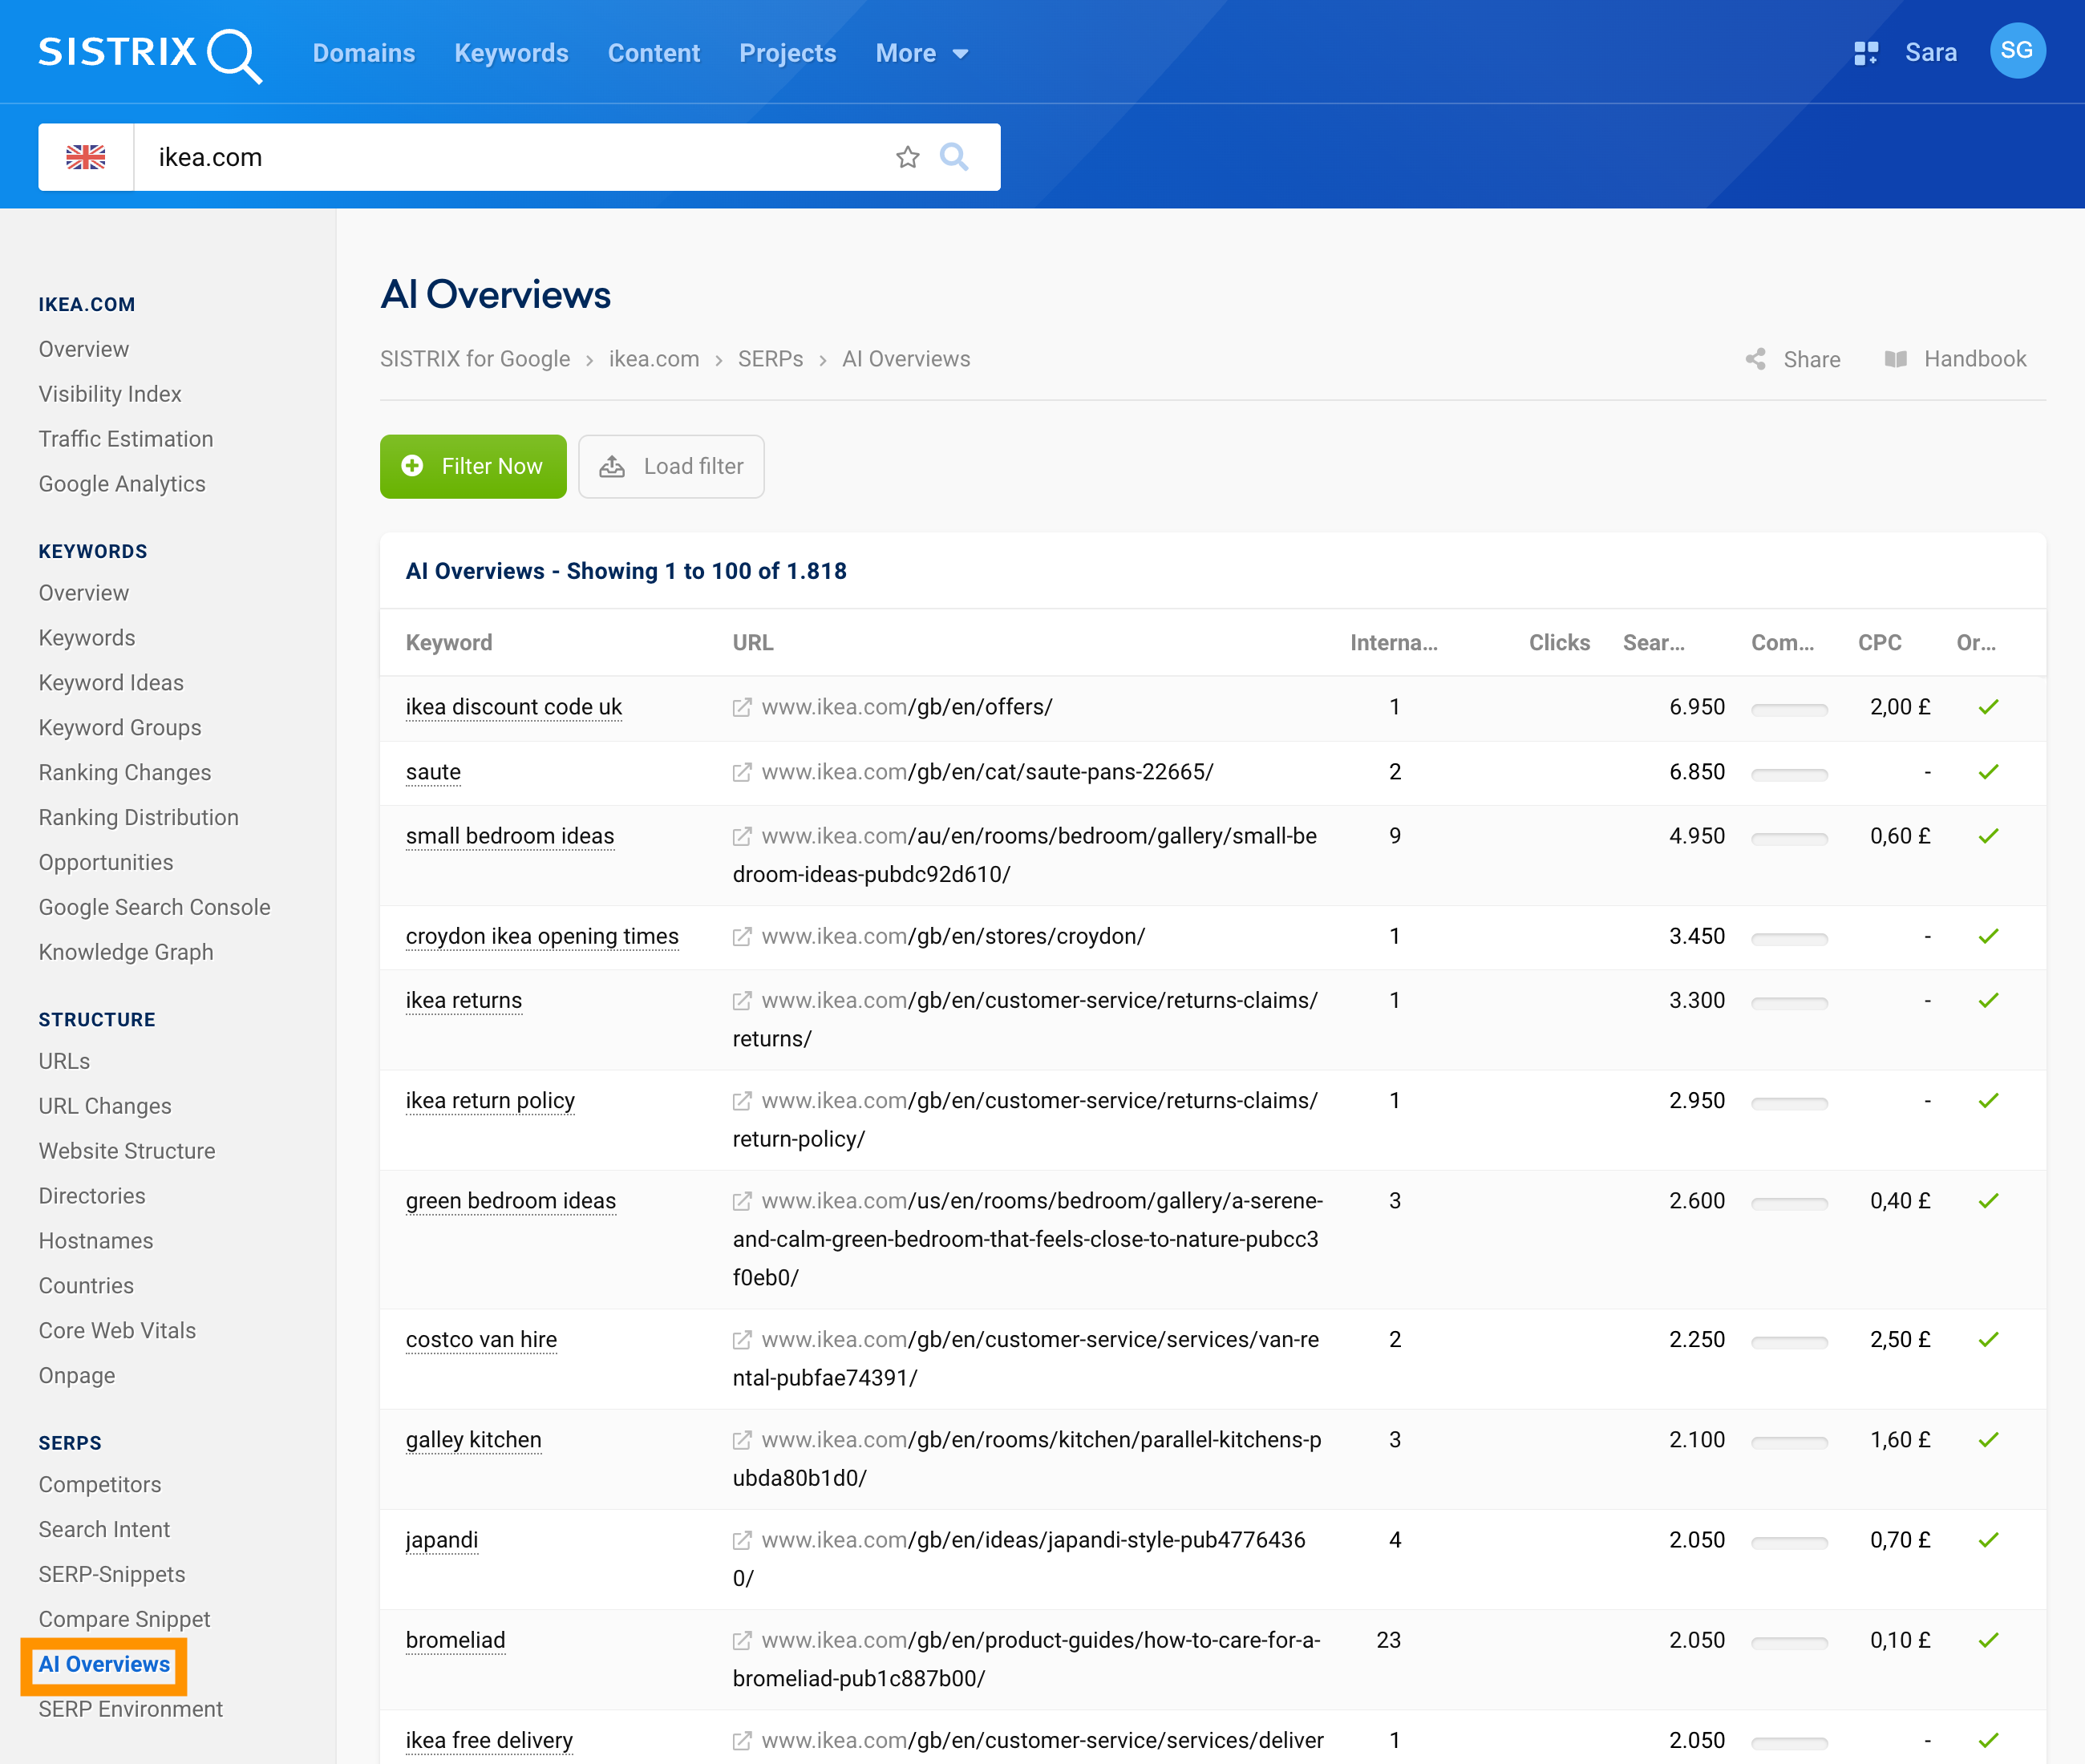
Task: Click checkmark in croydon ikea opening times row
Action: (x=1988, y=936)
